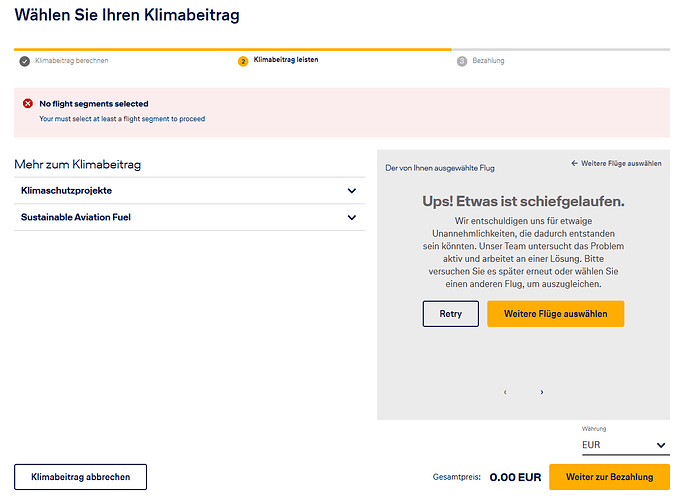The height and width of the screenshot is (499, 690).
Task: Advance to next flight with right arrow
Action: pos(542,392)
